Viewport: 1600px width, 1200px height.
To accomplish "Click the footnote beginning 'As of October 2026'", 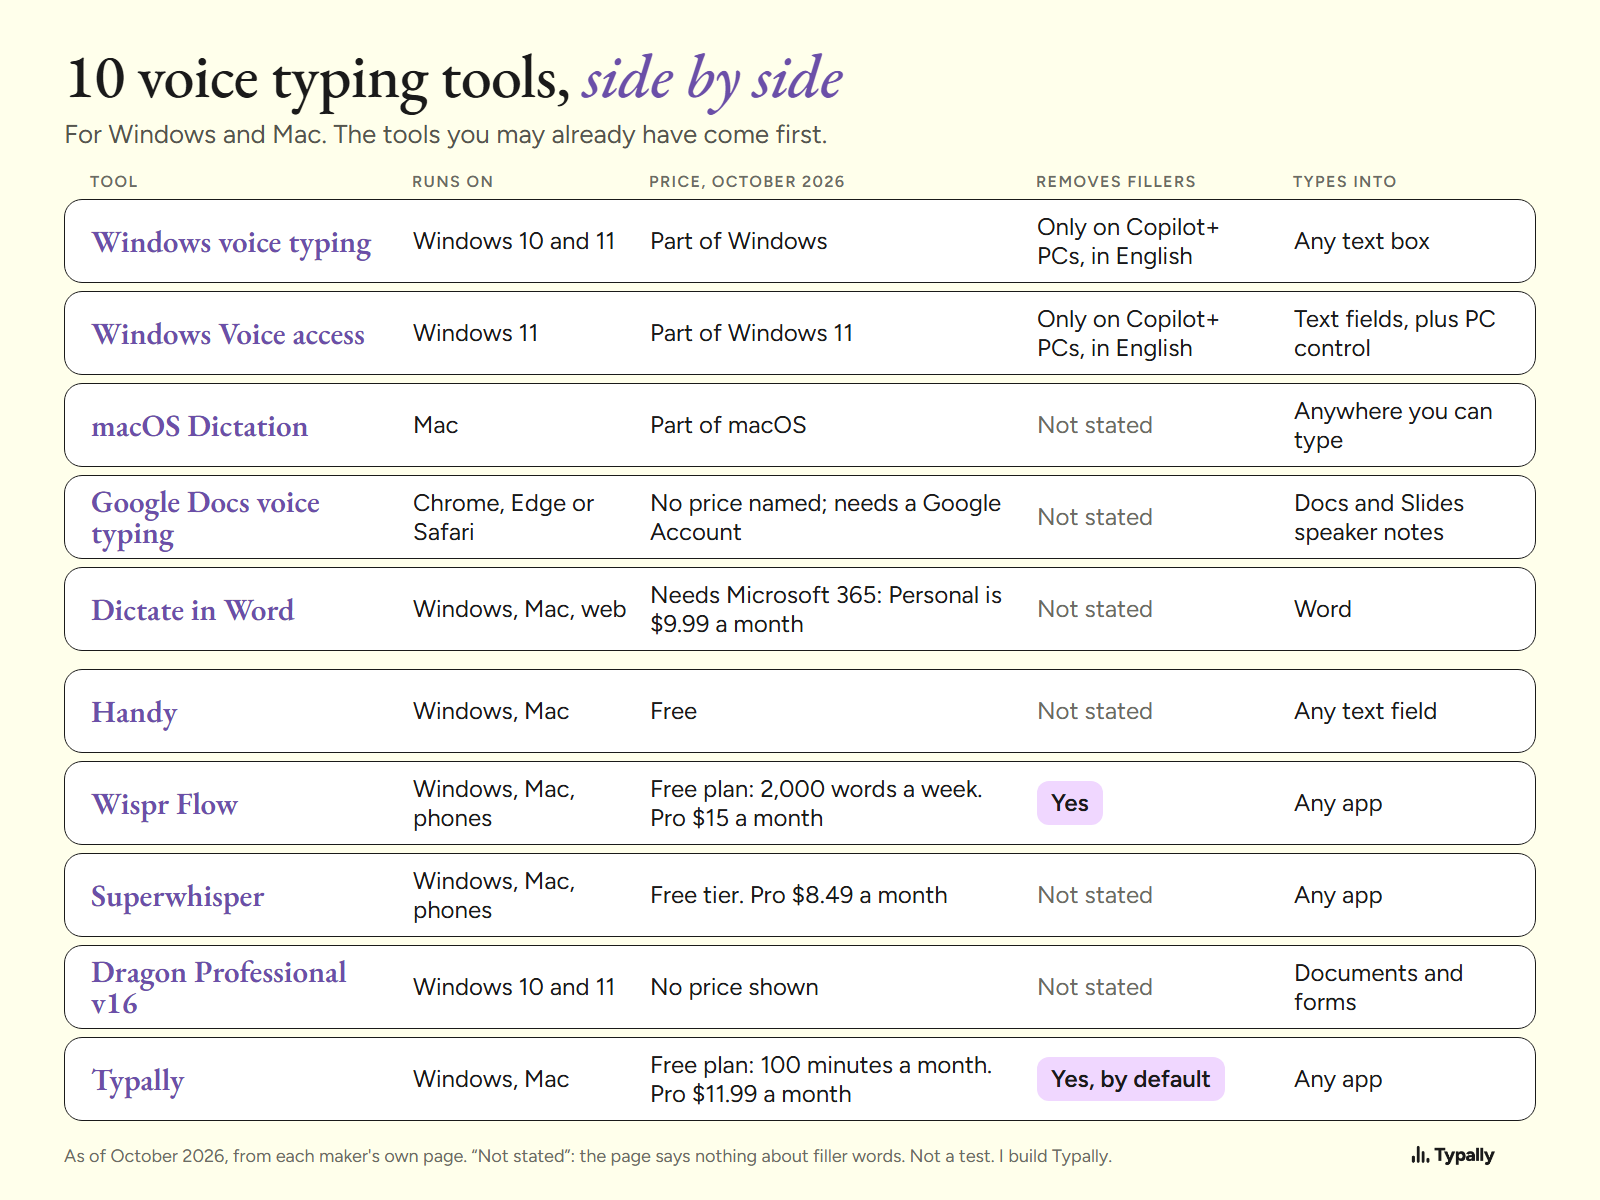I will pos(588,1156).
